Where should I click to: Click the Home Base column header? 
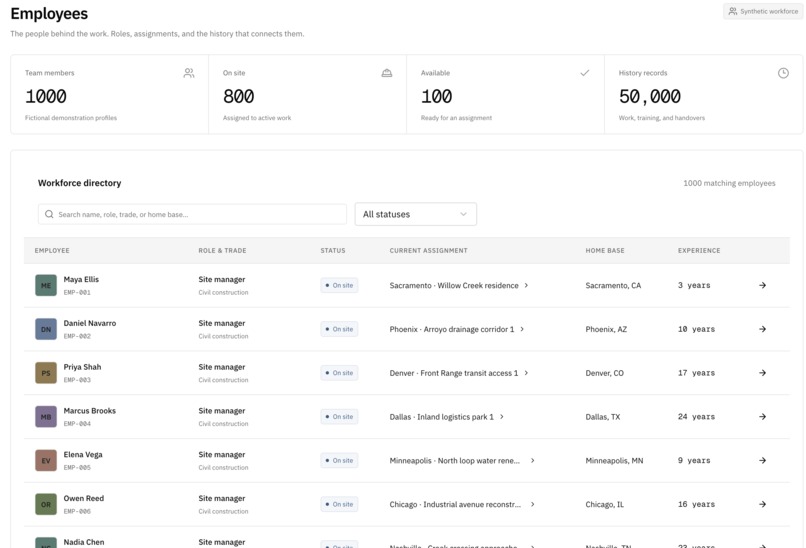605,250
